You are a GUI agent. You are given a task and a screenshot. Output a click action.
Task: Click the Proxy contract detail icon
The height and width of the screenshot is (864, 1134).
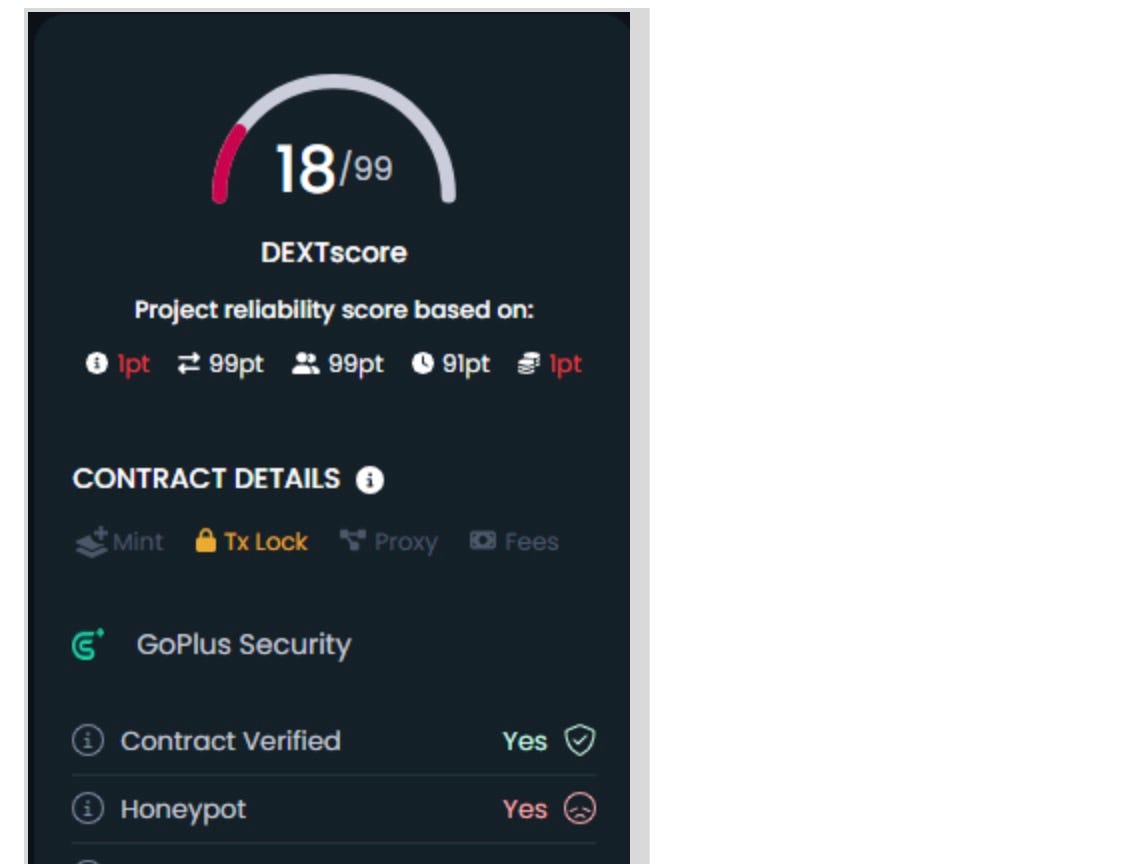[353, 541]
